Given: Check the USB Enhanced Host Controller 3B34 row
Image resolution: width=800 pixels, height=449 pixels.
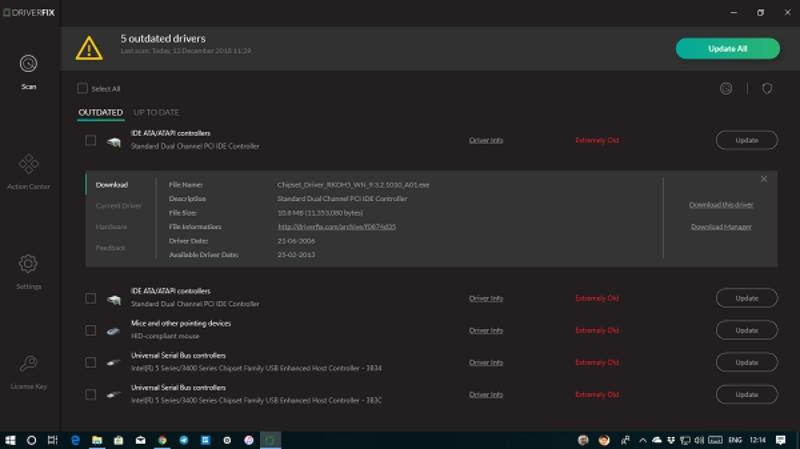Looking at the screenshot, I should (90, 362).
